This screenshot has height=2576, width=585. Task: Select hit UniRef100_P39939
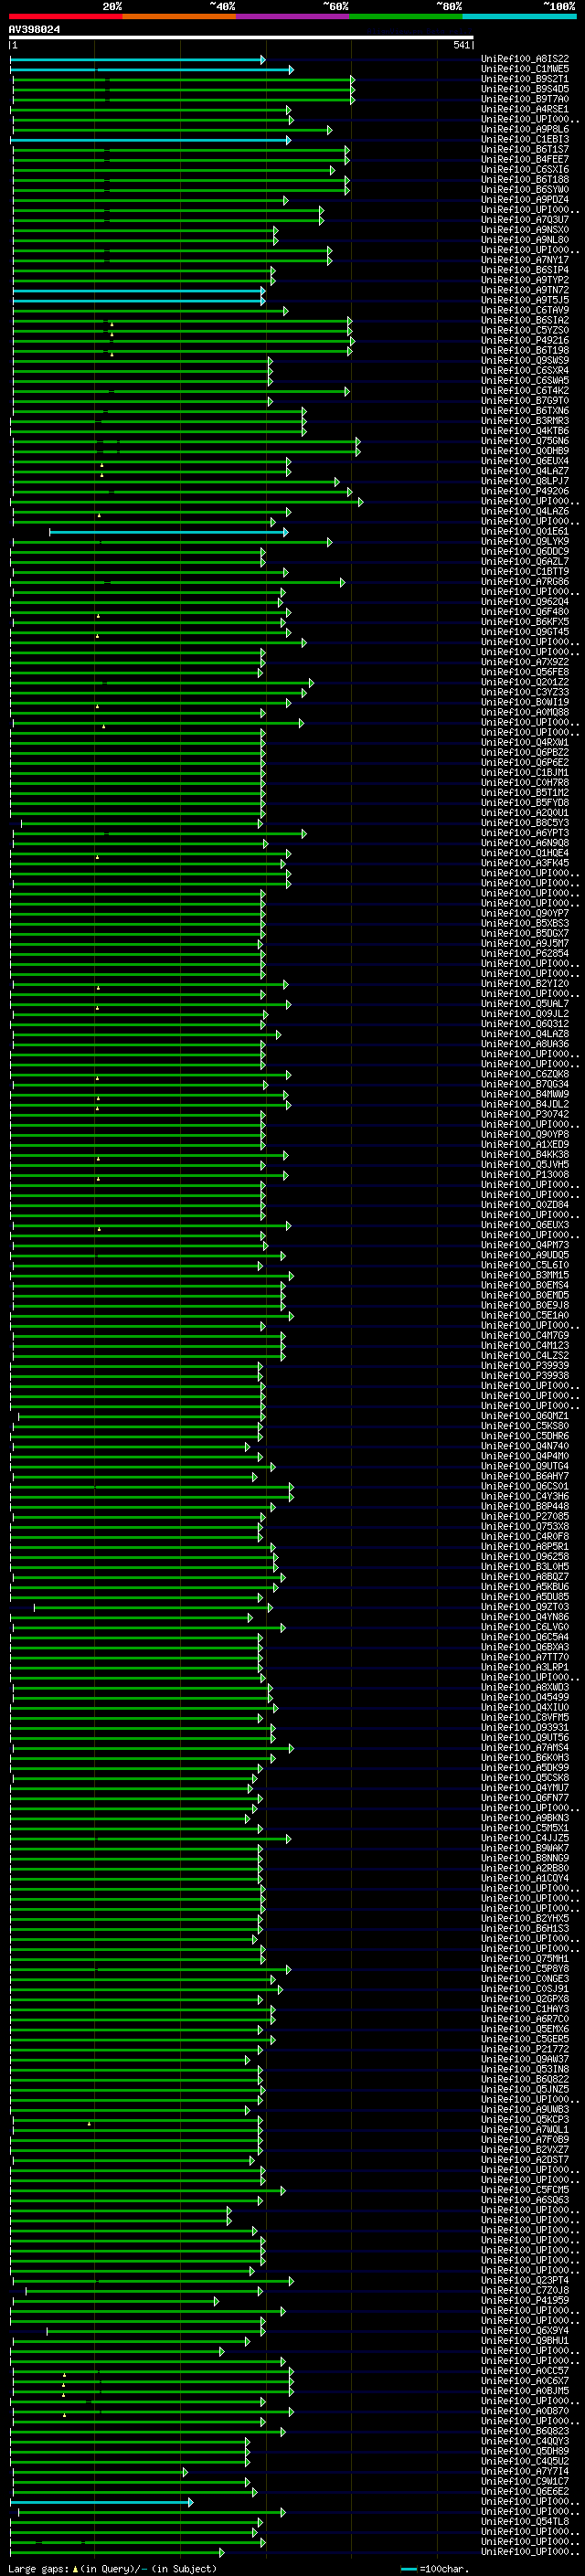click(x=525, y=1366)
